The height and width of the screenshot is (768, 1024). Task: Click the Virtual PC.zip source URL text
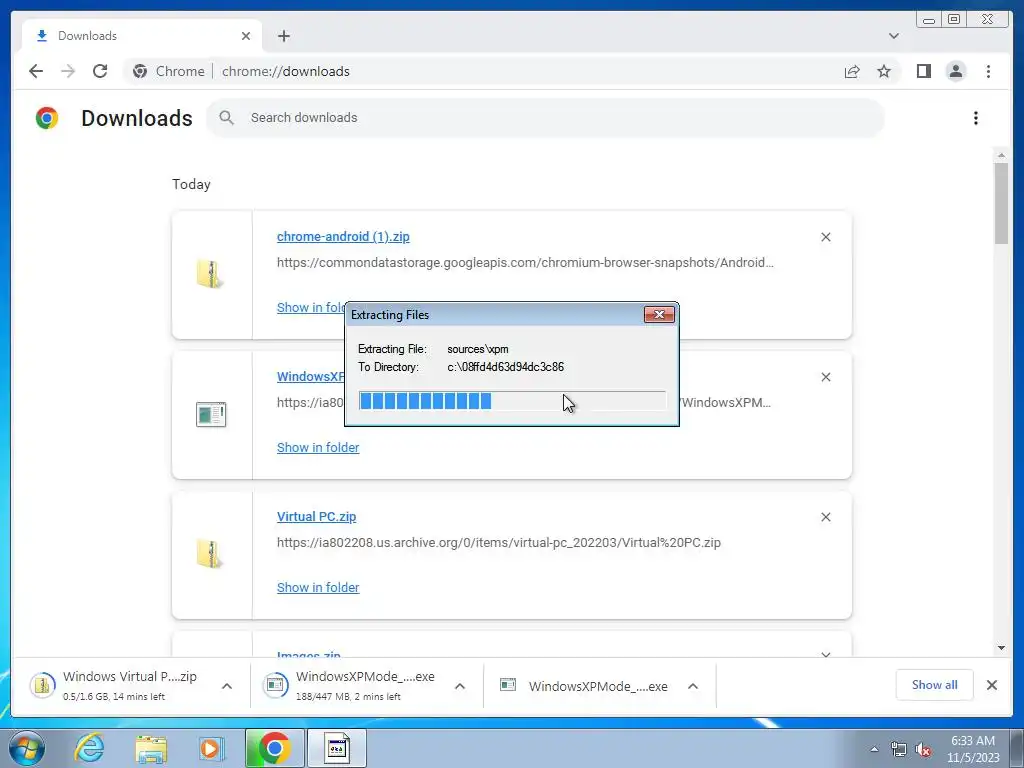pyautogui.click(x=499, y=543)
